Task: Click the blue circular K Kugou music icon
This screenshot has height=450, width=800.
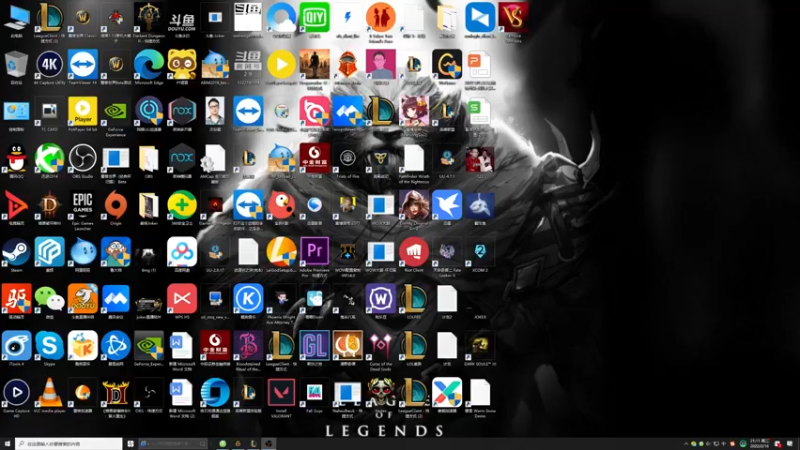Action: tap(248, 301)
